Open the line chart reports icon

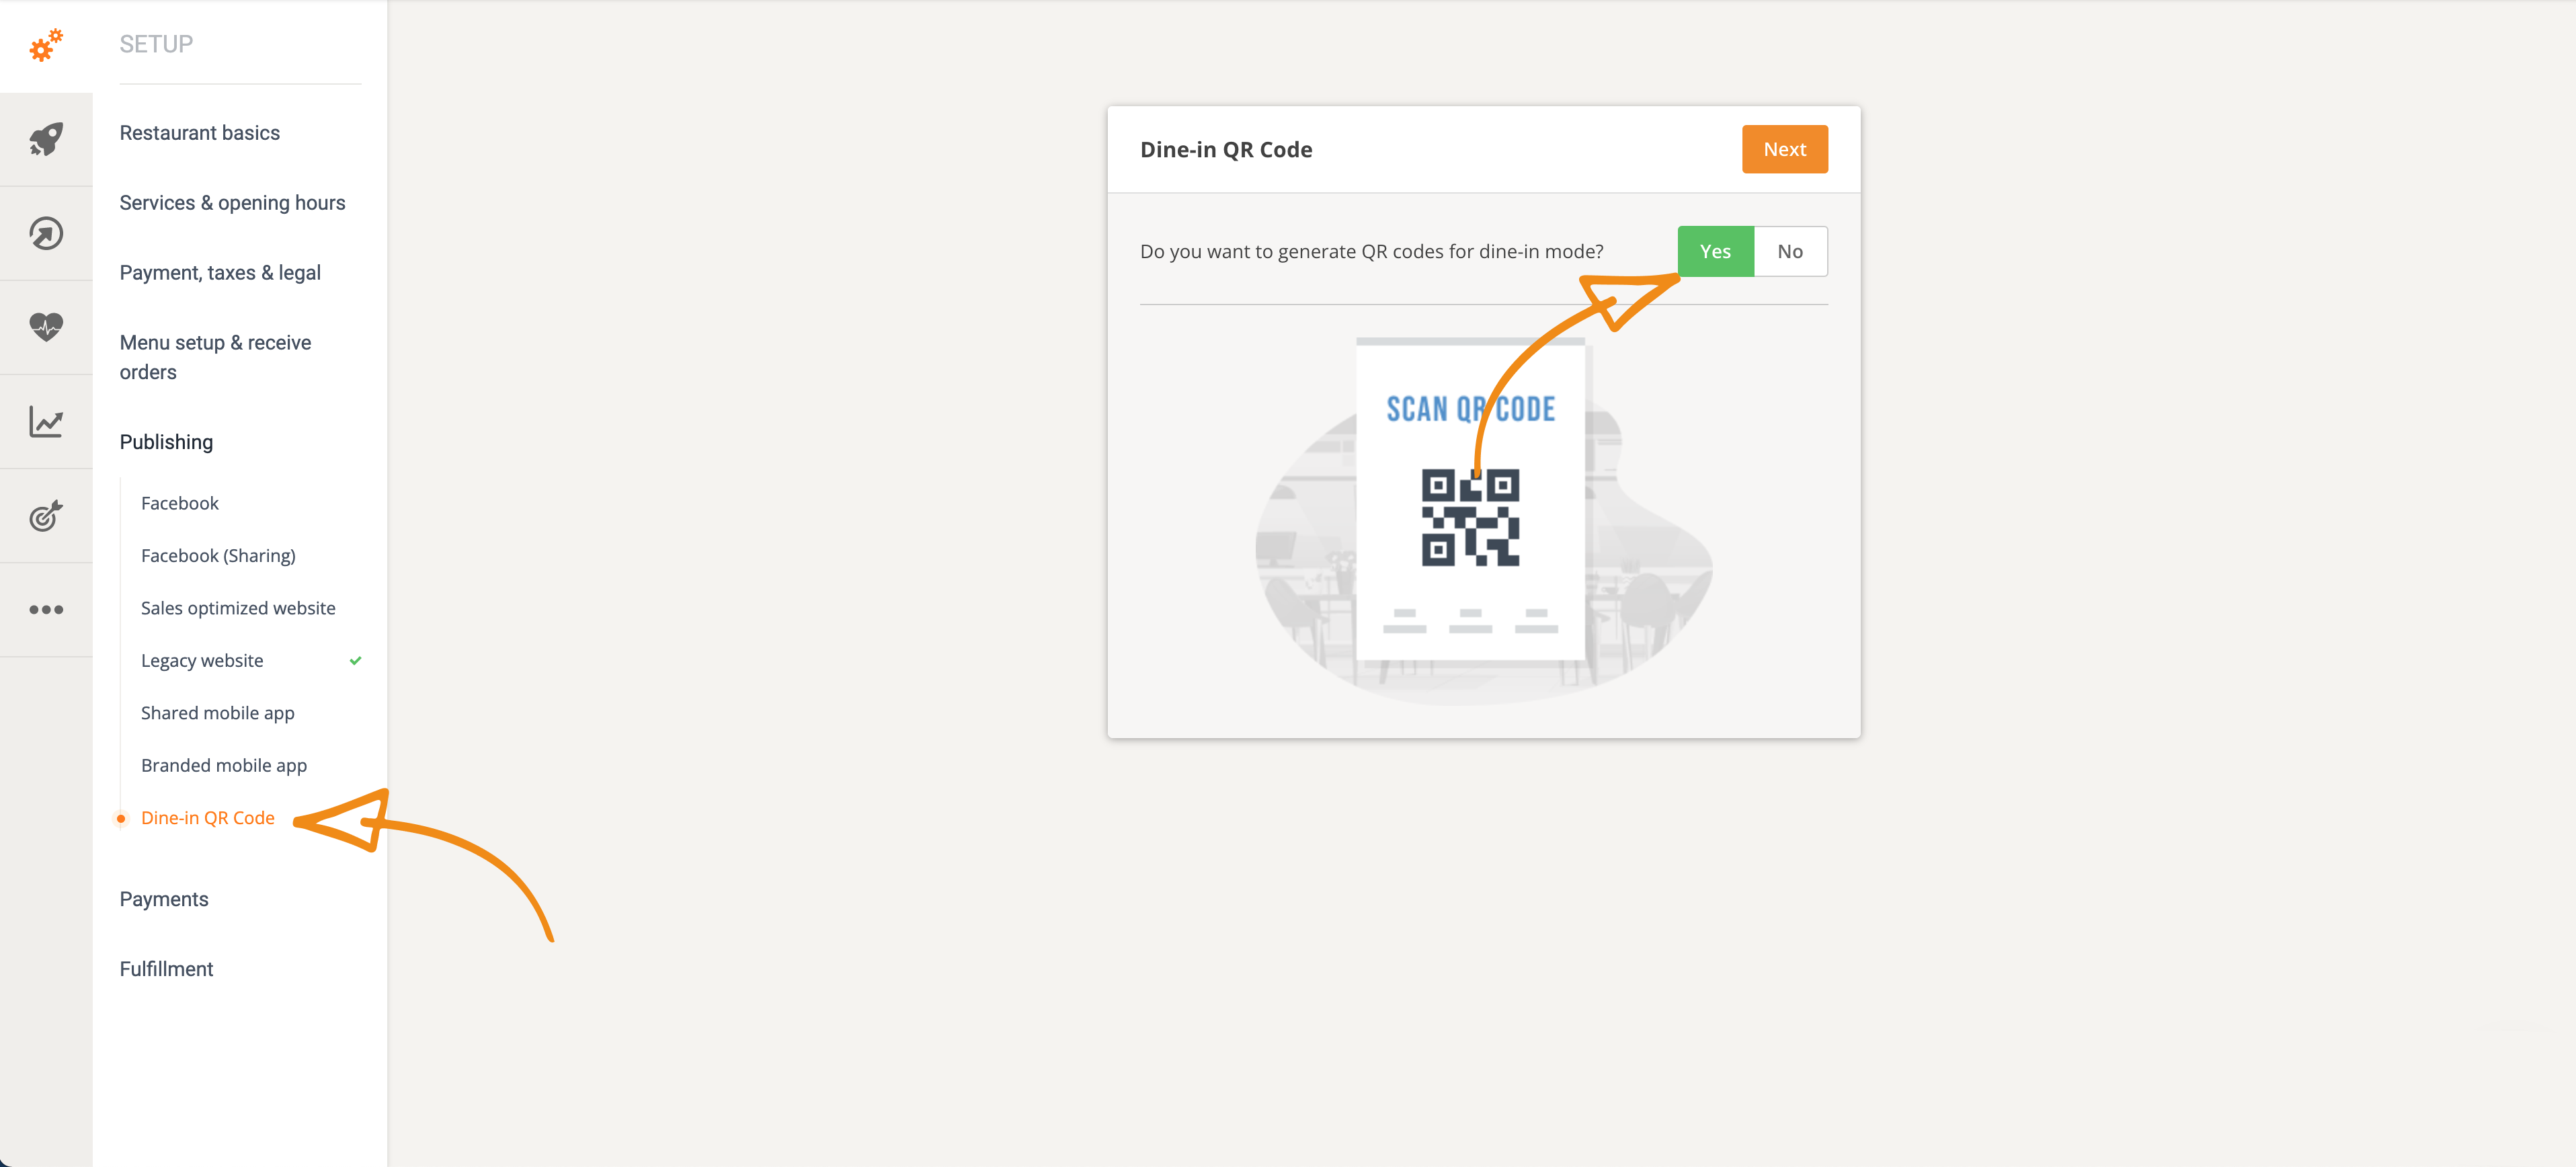(46, 421)
